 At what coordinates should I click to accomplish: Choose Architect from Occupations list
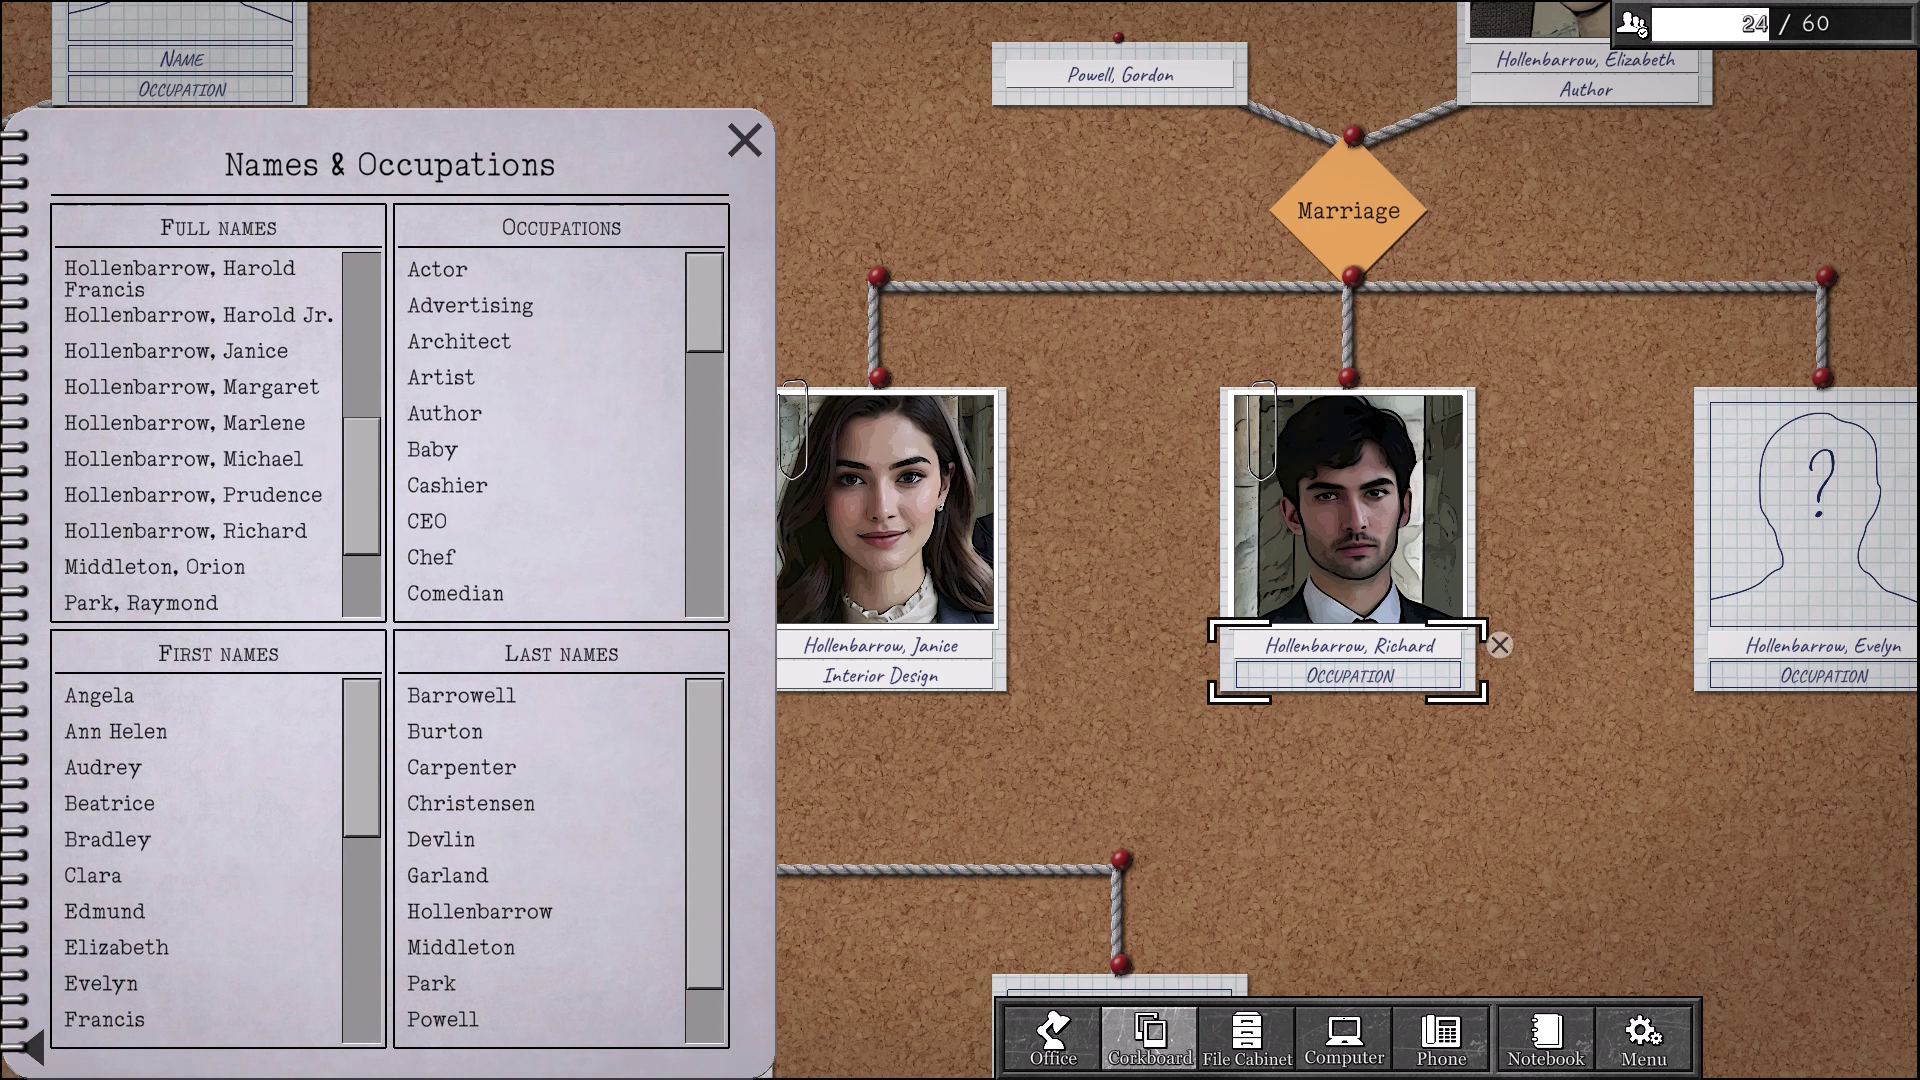pos(459,341)
